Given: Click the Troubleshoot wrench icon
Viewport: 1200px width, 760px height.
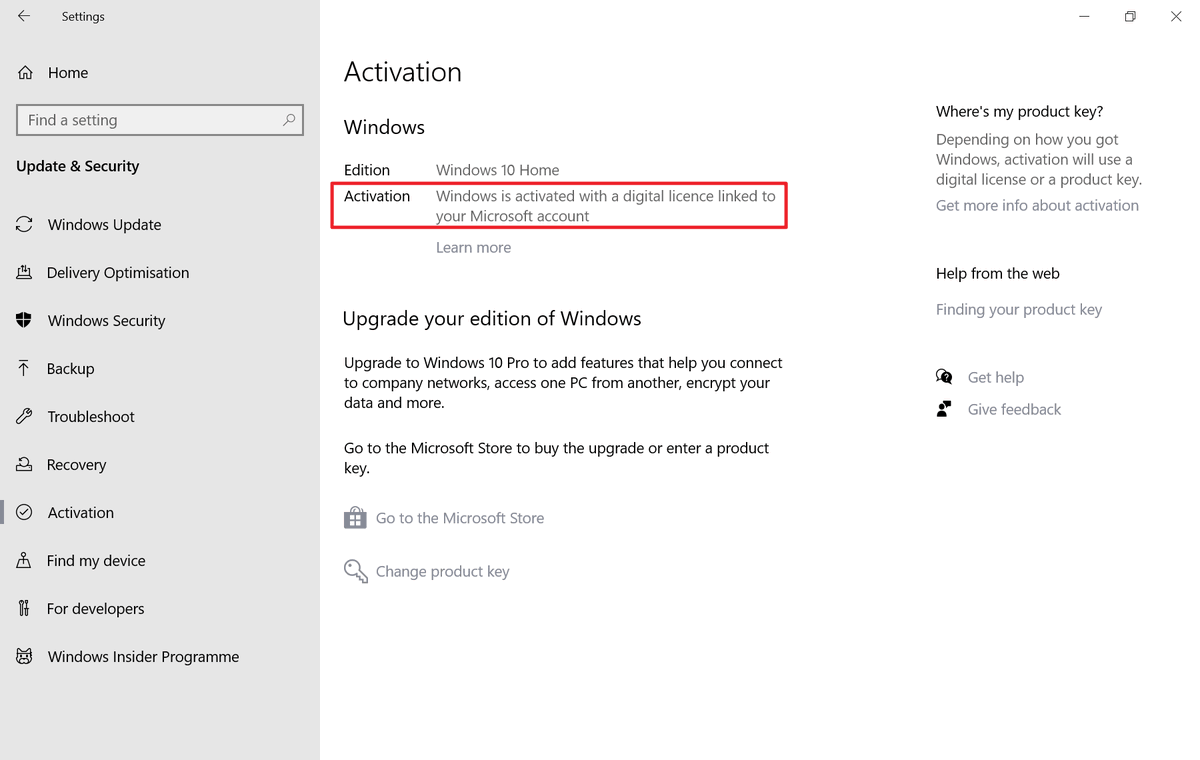Looking at the screenshot, I should [24, 416].
